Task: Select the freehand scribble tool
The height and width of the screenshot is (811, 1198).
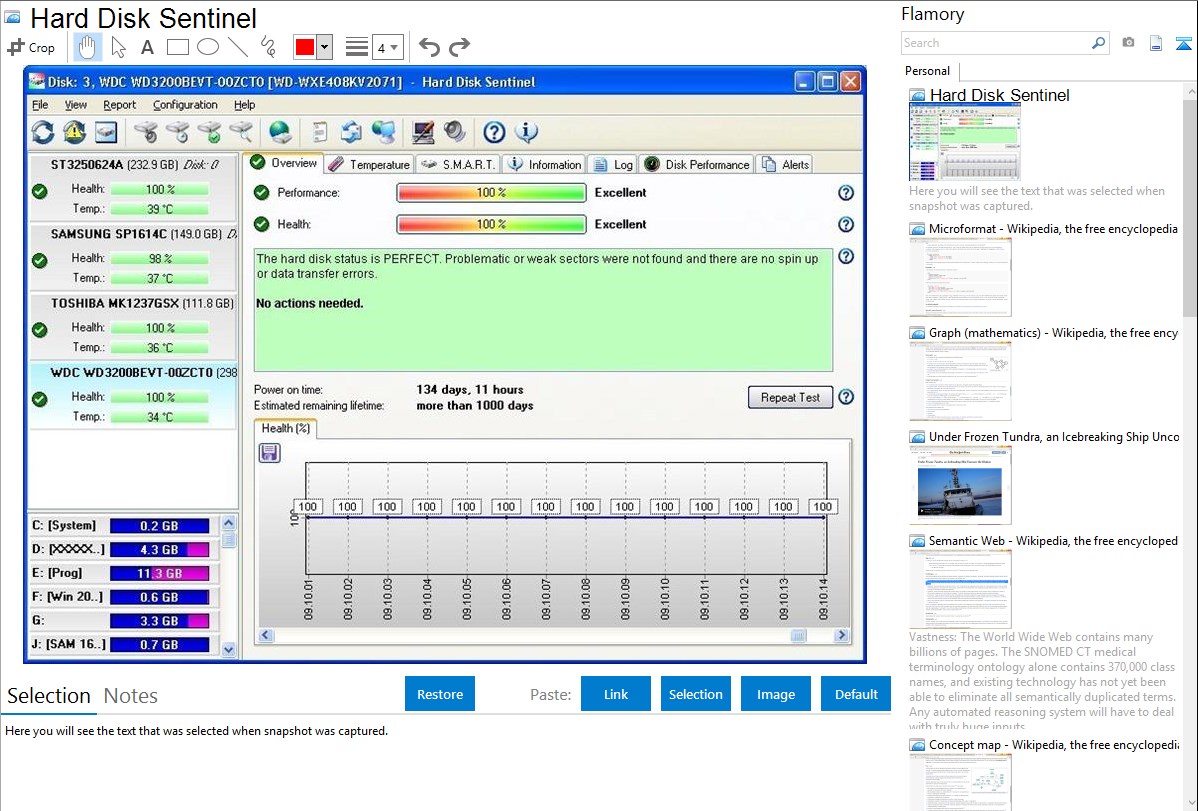Action: coord(268,47)
